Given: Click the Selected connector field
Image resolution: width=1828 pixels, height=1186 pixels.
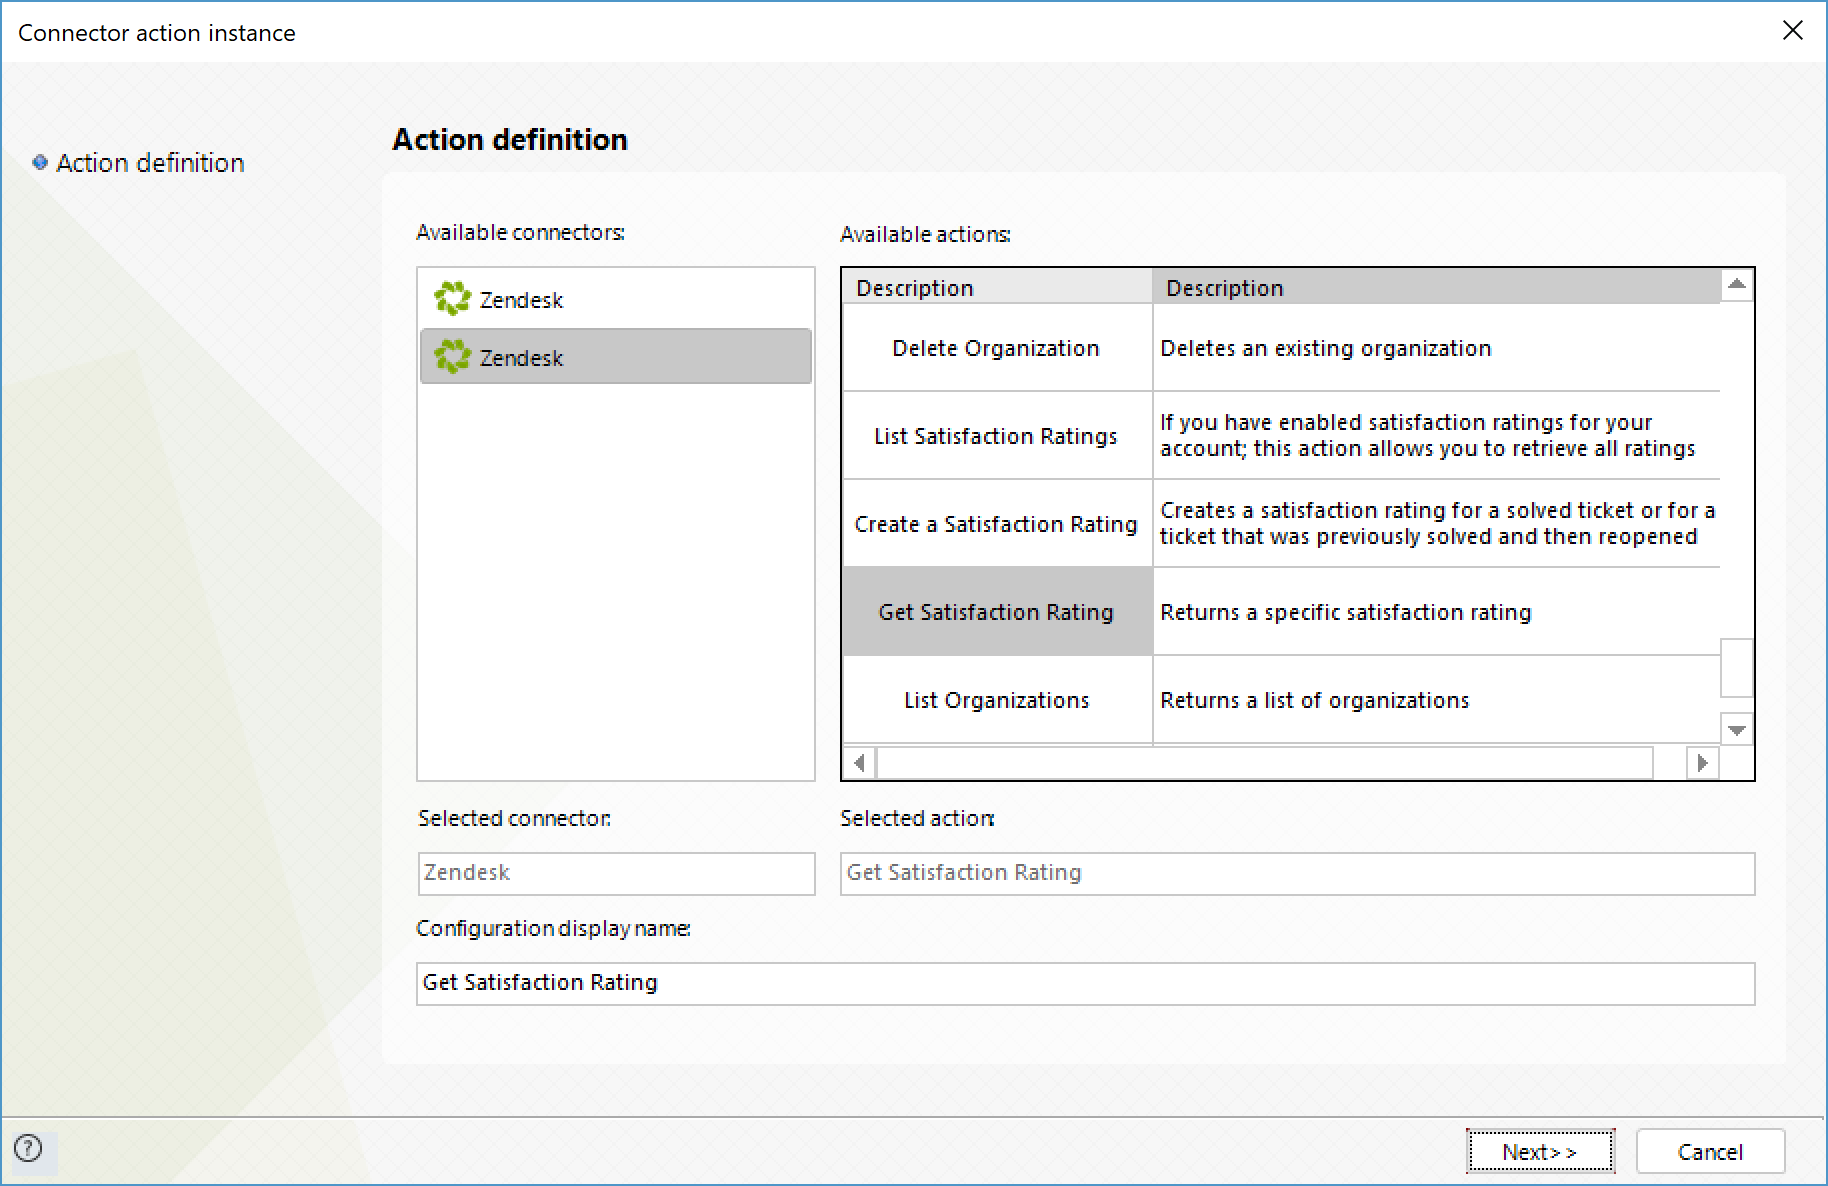Looking at the screenshot, I should [x=616, y=873].
